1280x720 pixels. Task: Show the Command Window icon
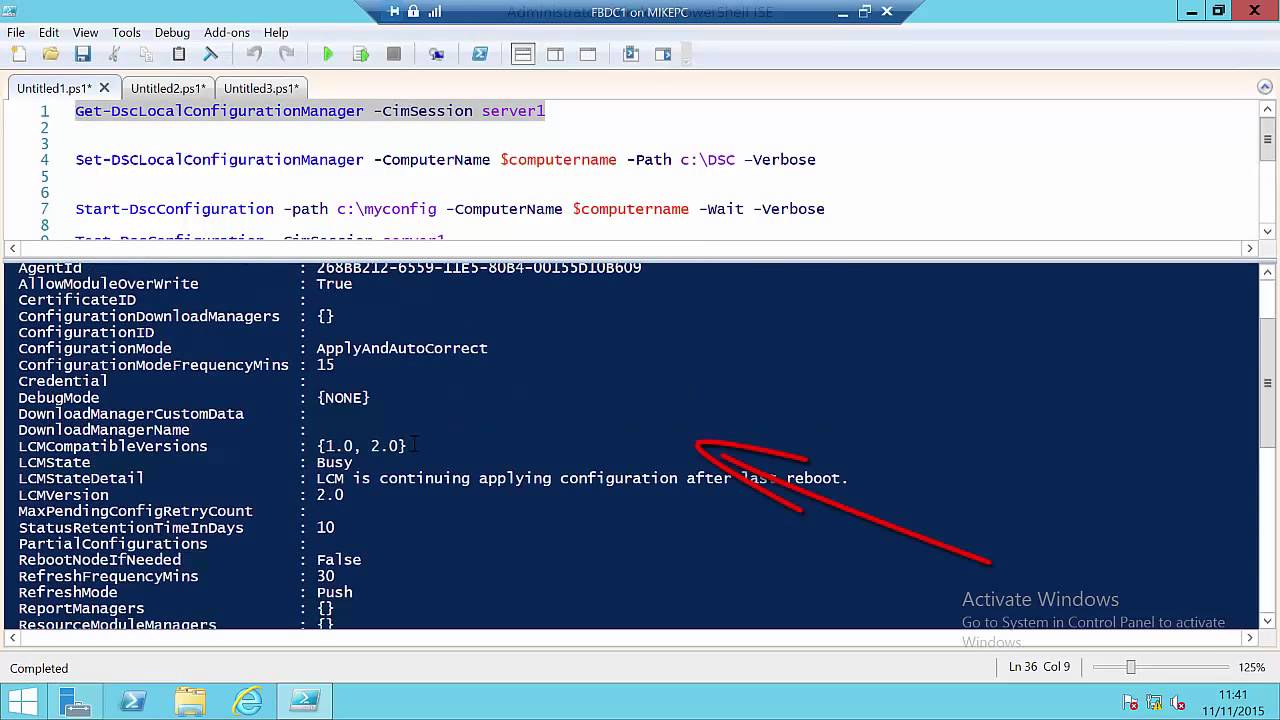point(631,54)
